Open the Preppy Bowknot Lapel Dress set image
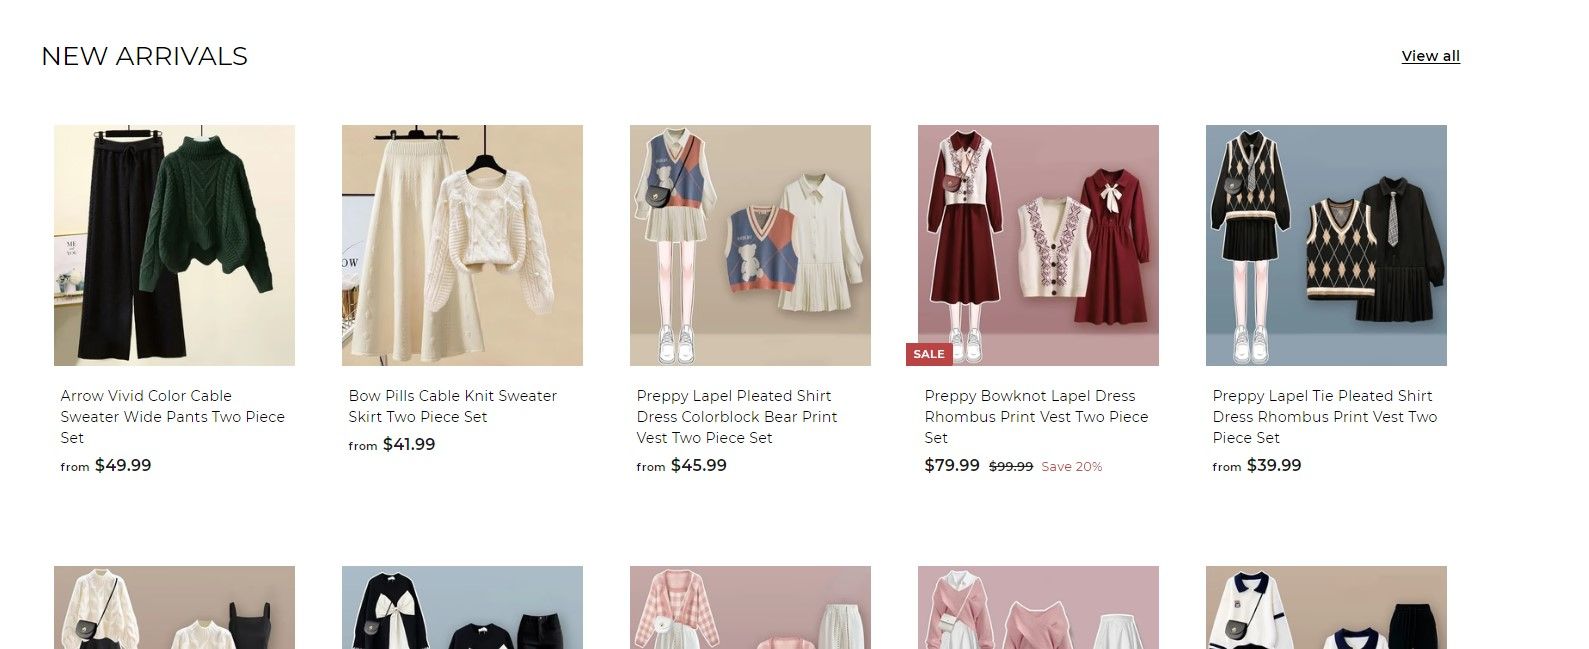1589x649 pixels. [x=1038, y=245]
